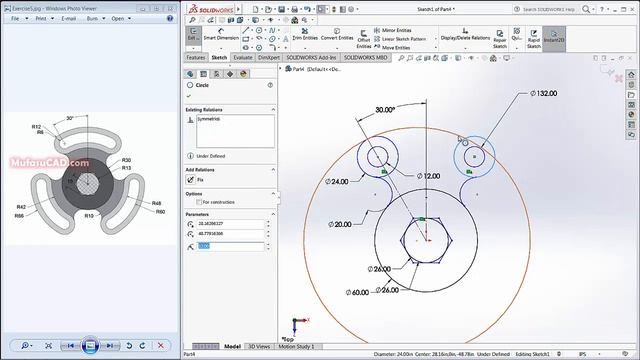Viewport: 640px width, 360px height.
Task: Open the SOLIDWORKS MBD tab
Action: (365, 58)
